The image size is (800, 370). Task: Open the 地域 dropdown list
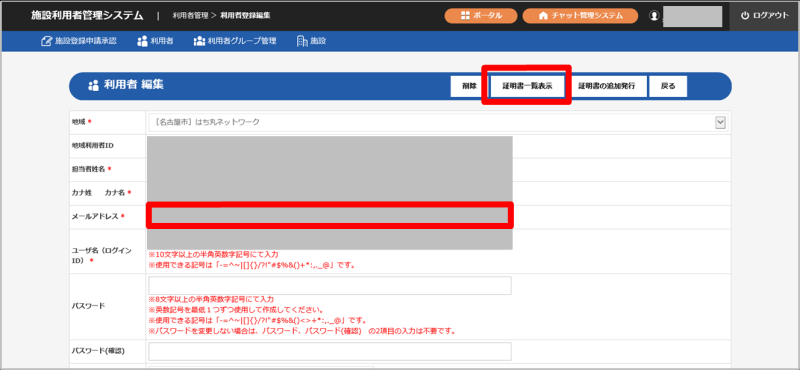click(437, 122)
